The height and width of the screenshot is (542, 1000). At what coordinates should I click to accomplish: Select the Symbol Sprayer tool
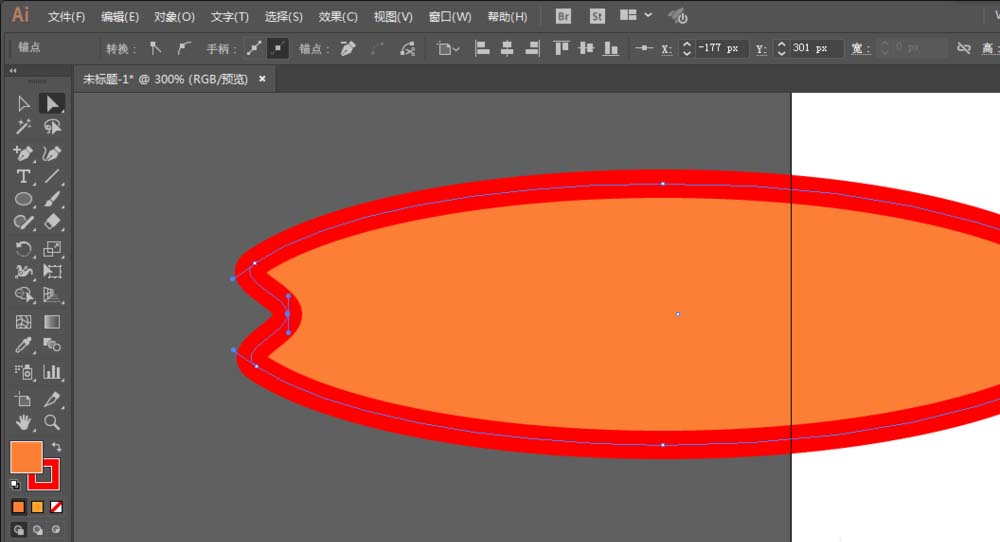coord(24,372)
